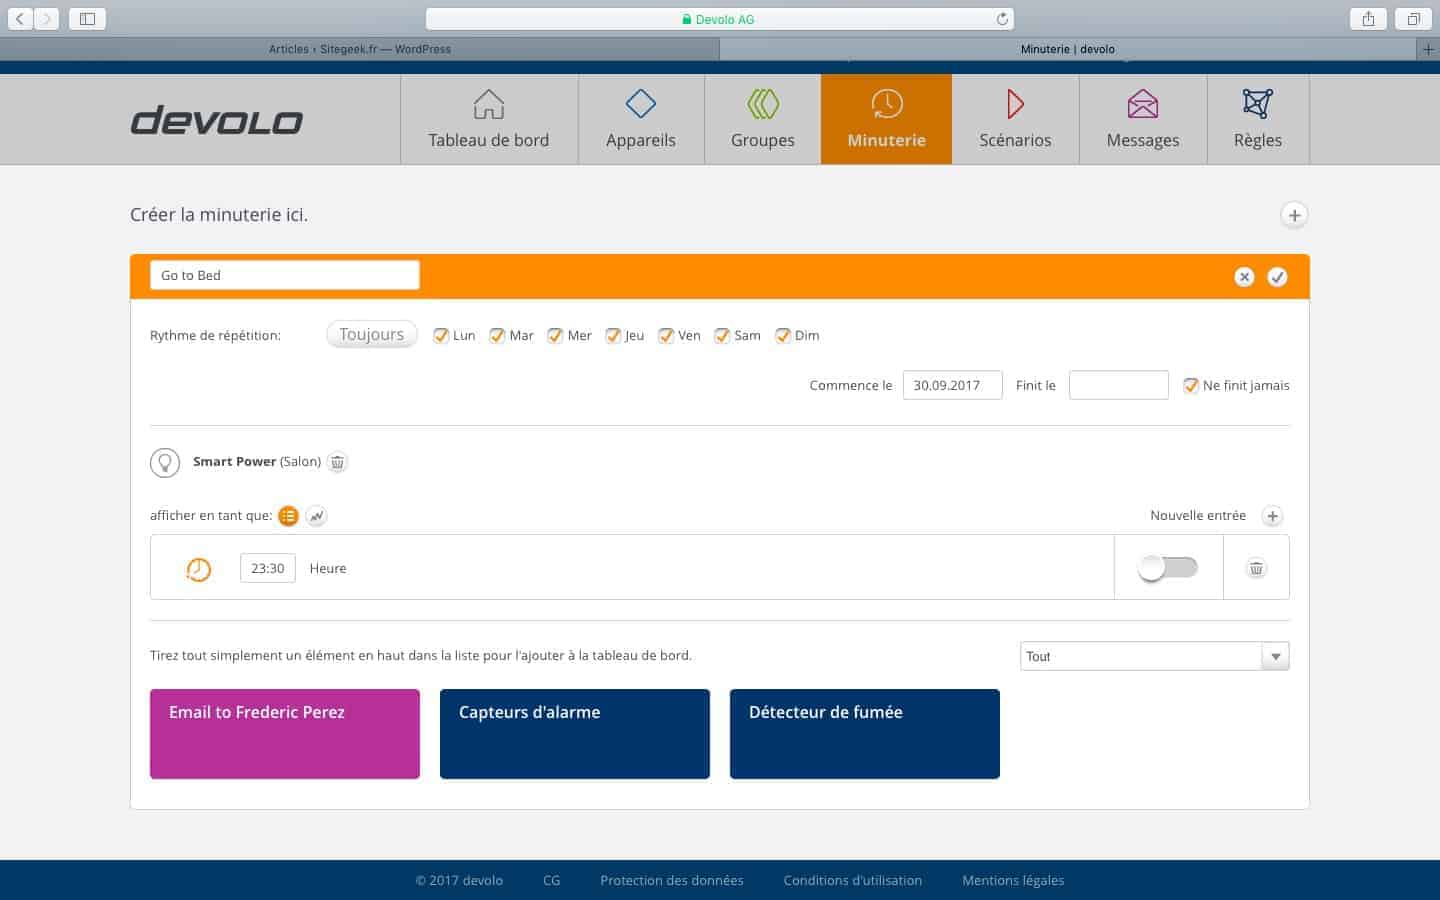Switch to graph view display icon
Image resolution: width=1440 pixels, height=900 pixels.
click(x=316, y=516)
